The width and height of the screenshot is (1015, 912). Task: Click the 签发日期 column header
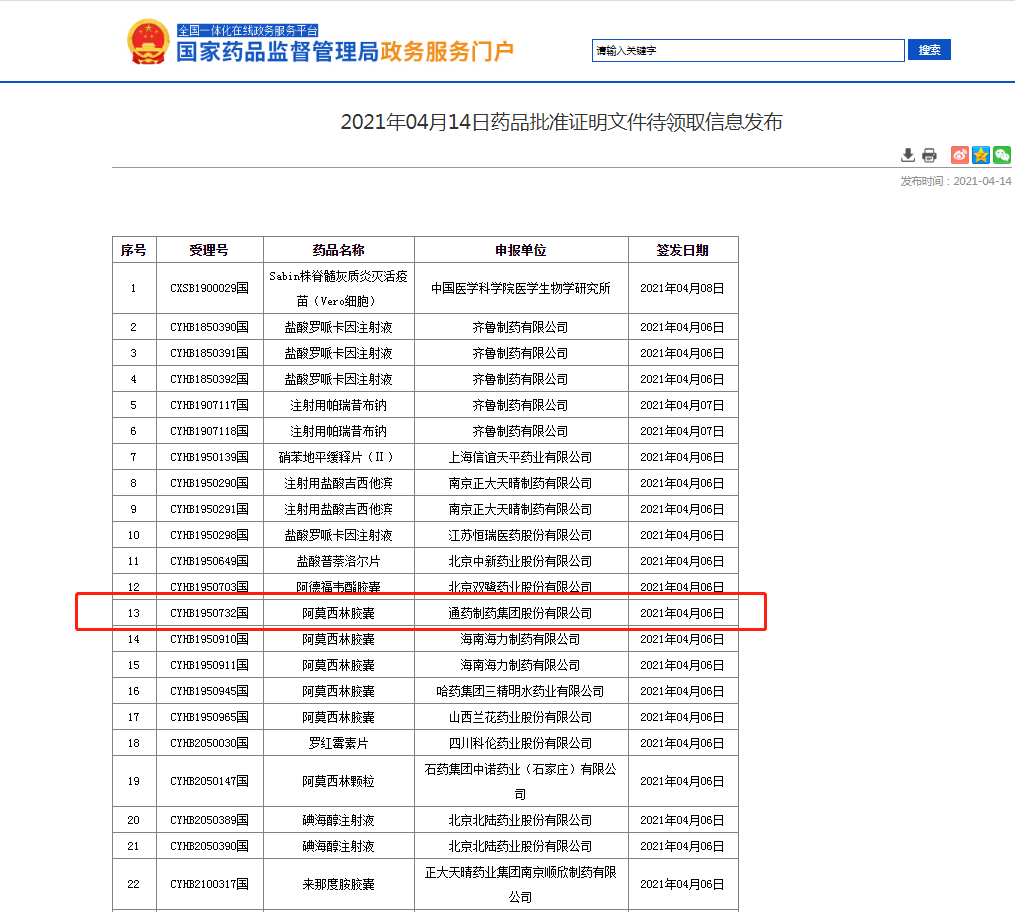click(682, 250)
